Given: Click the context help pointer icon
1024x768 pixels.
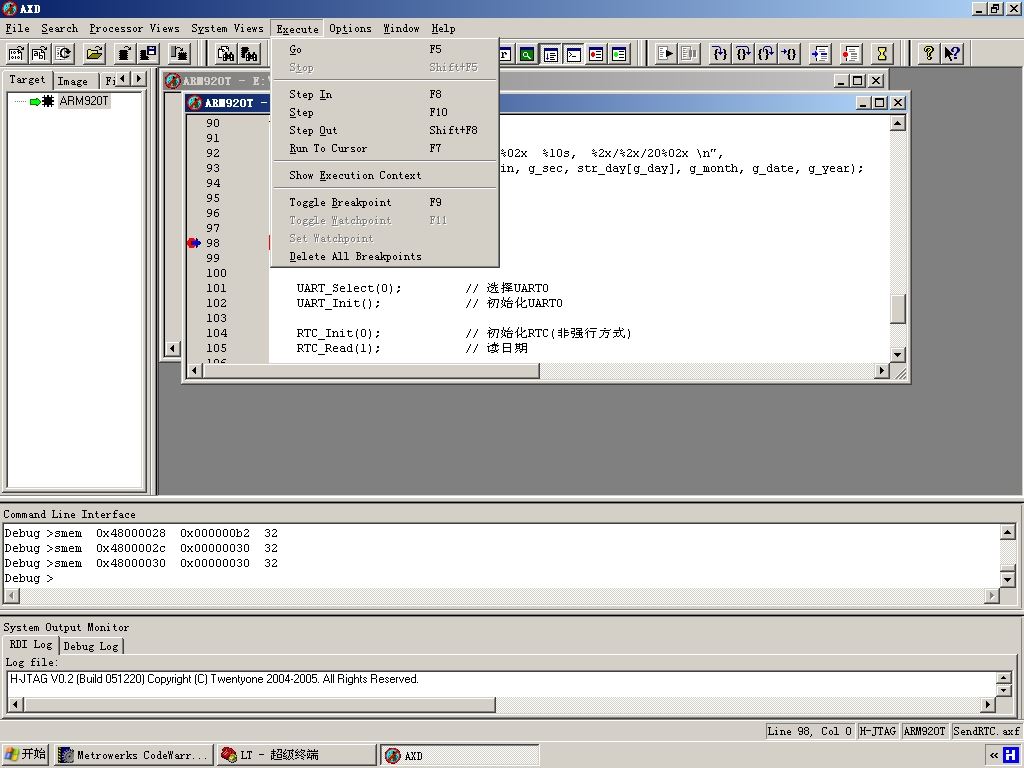Looking at the screenshot, I should [x=952, y=54].
